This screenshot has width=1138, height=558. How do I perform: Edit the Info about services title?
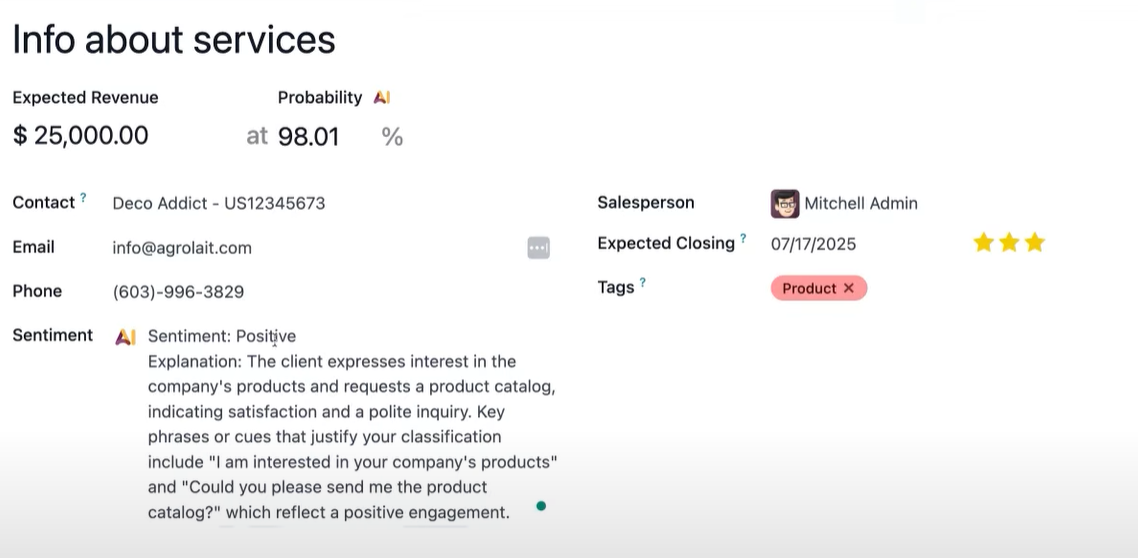click(x=174, y=40)
